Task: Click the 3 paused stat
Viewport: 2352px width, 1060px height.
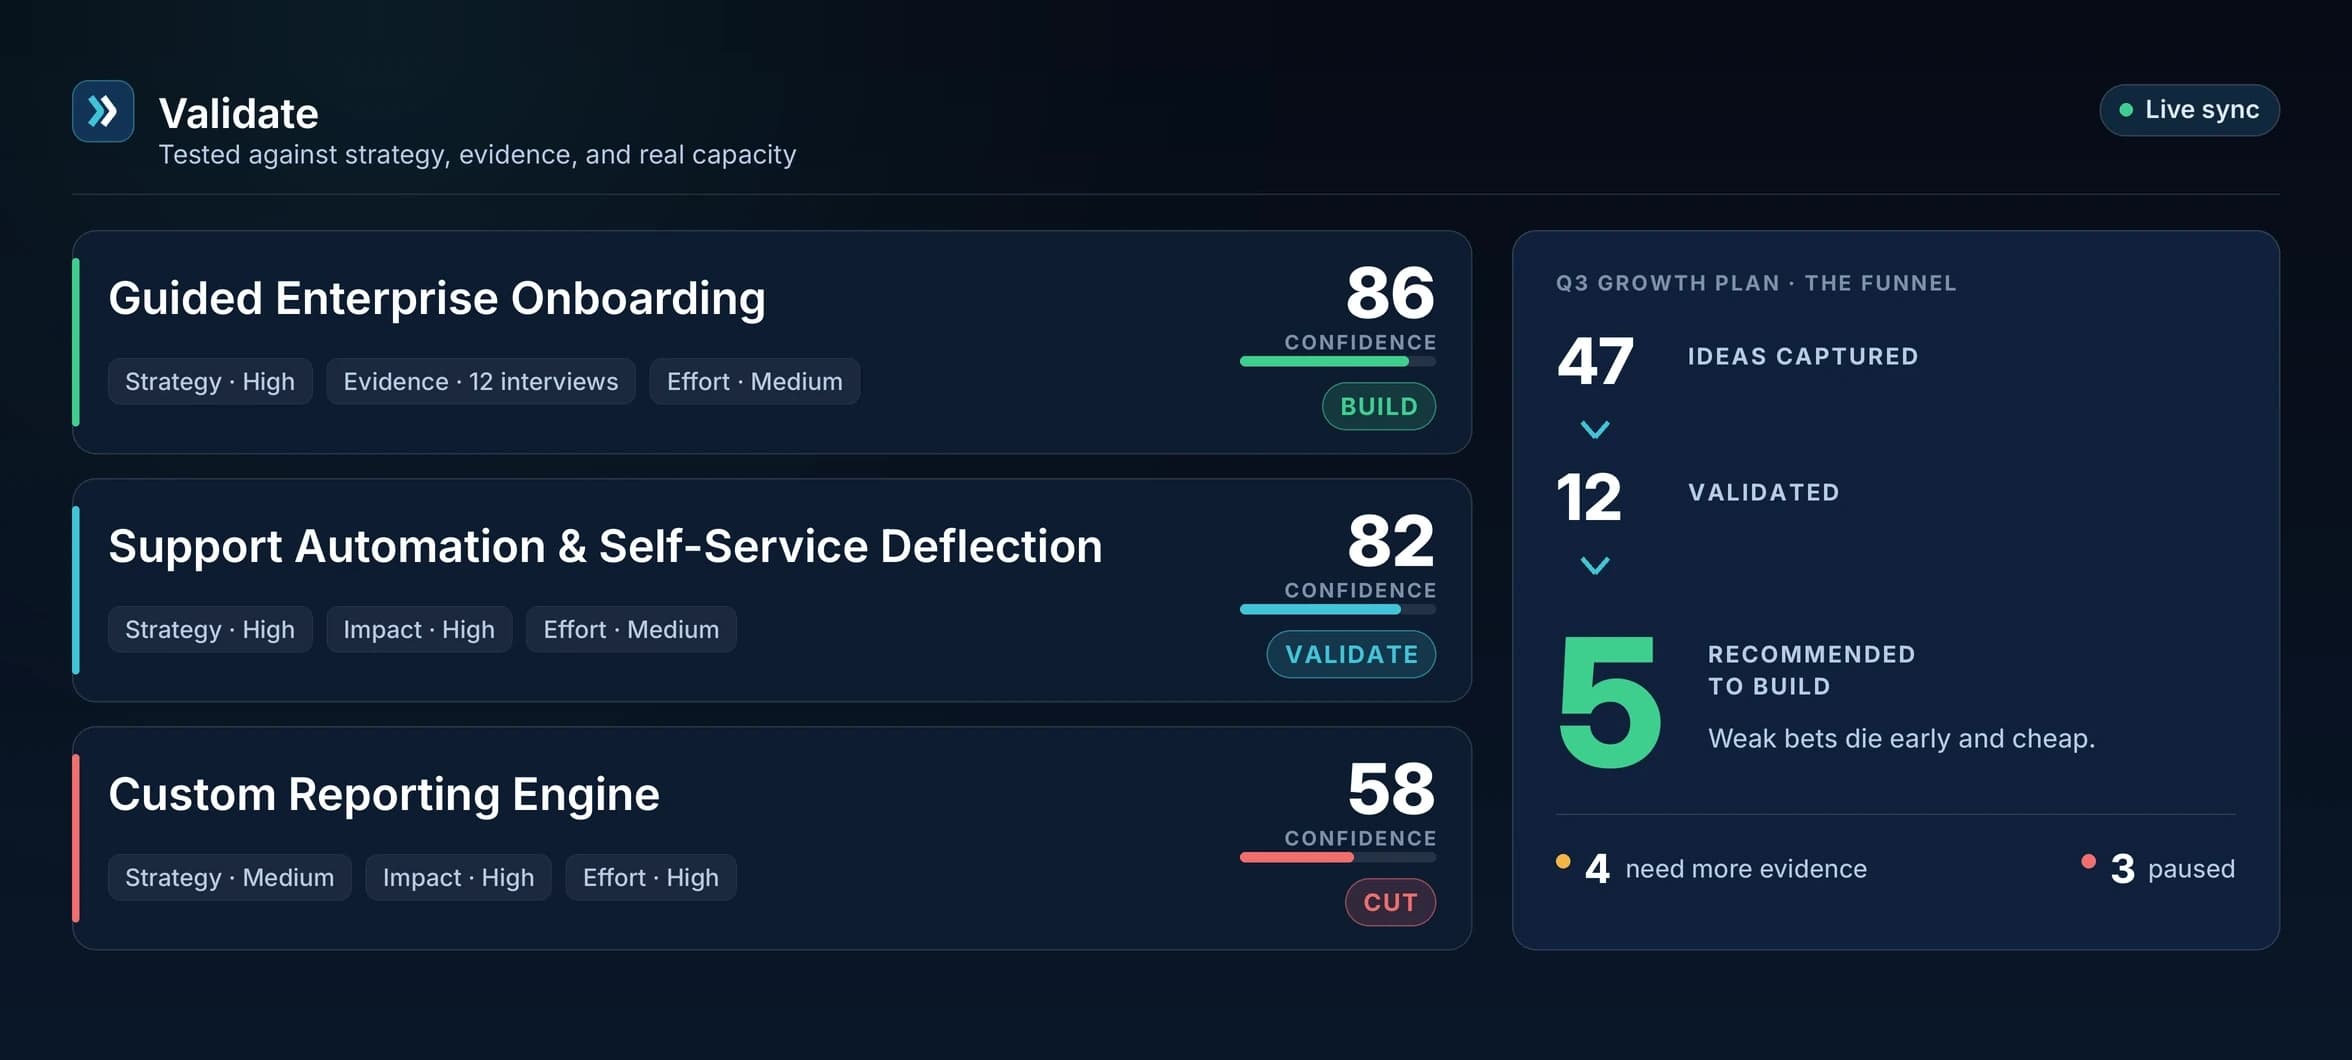Action: (x=2158, y=868)
